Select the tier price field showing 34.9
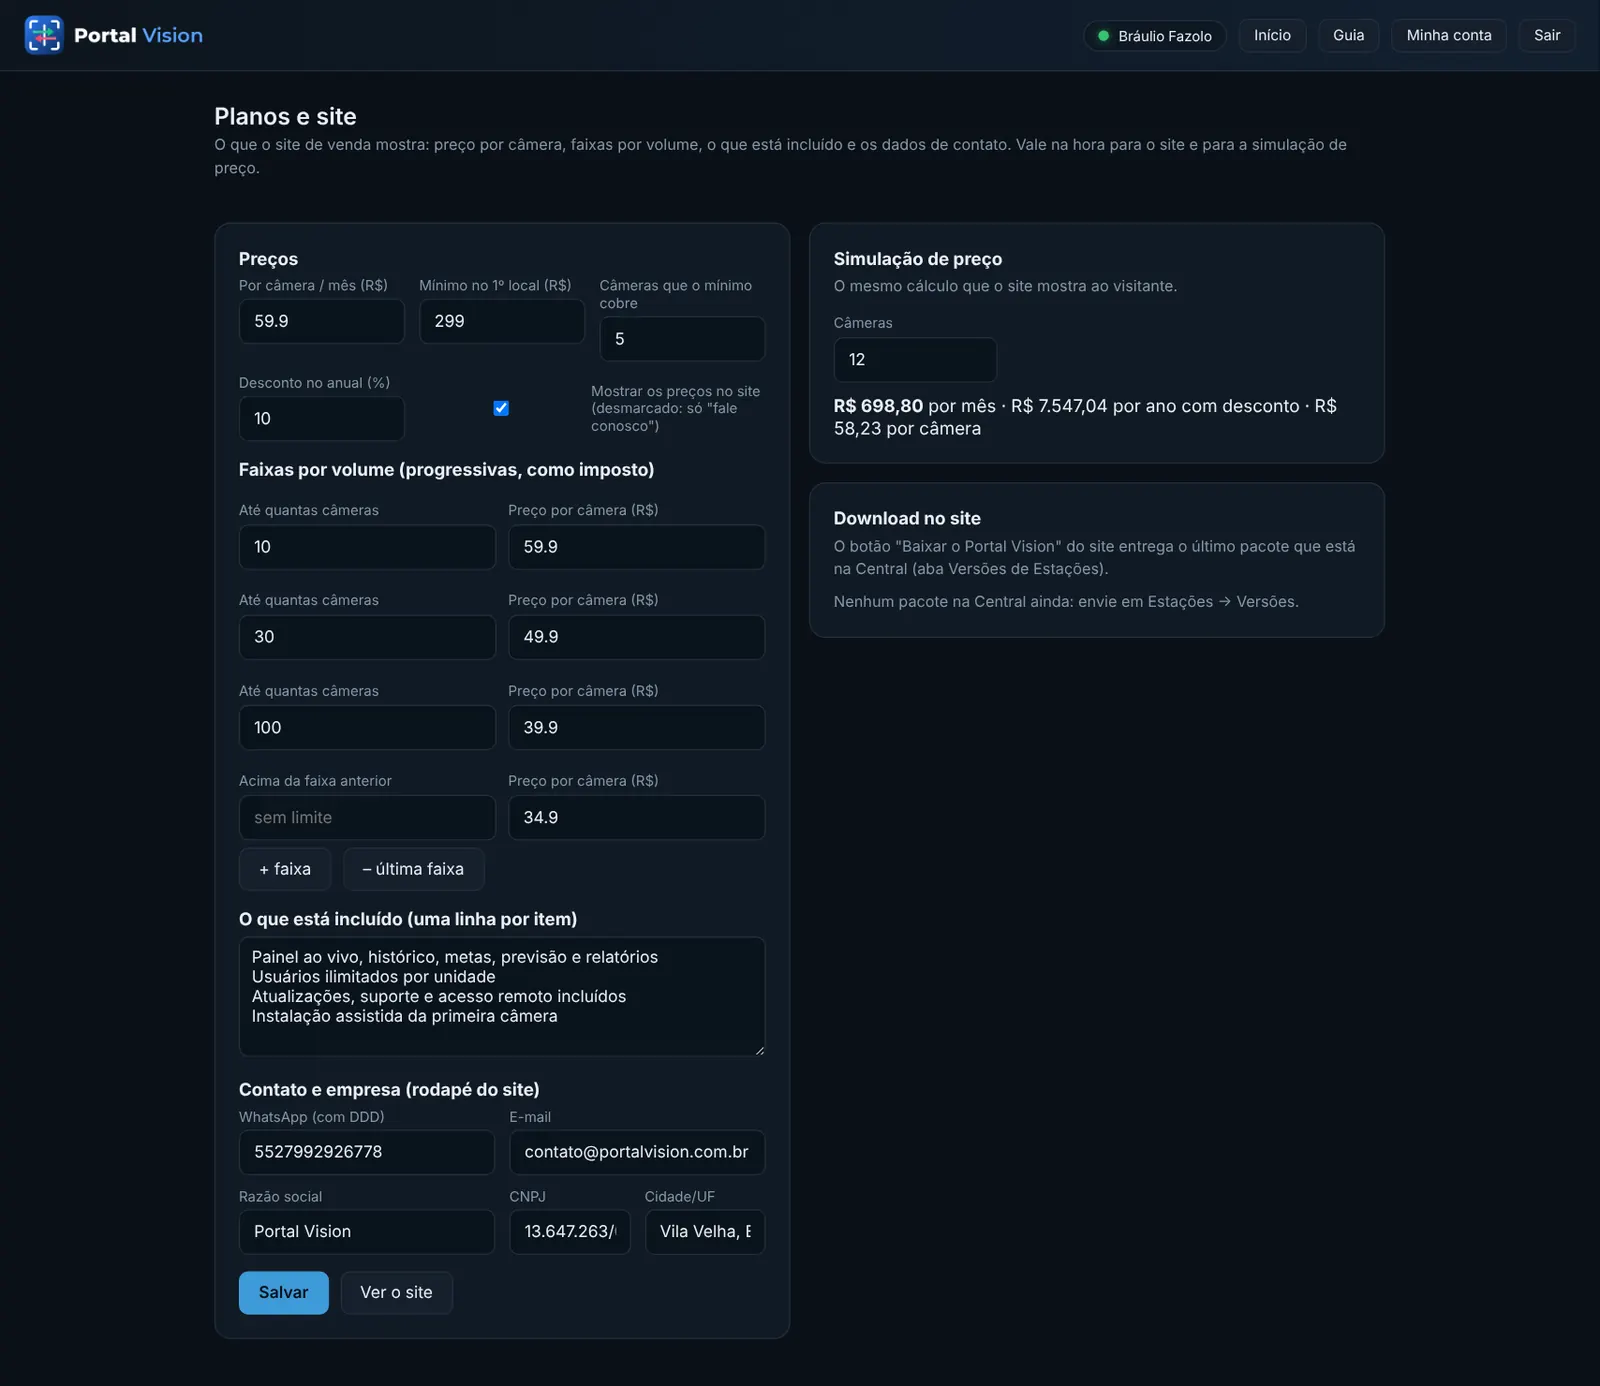This screenshot has width=1600, height=1386. click(x=637, y=818)
